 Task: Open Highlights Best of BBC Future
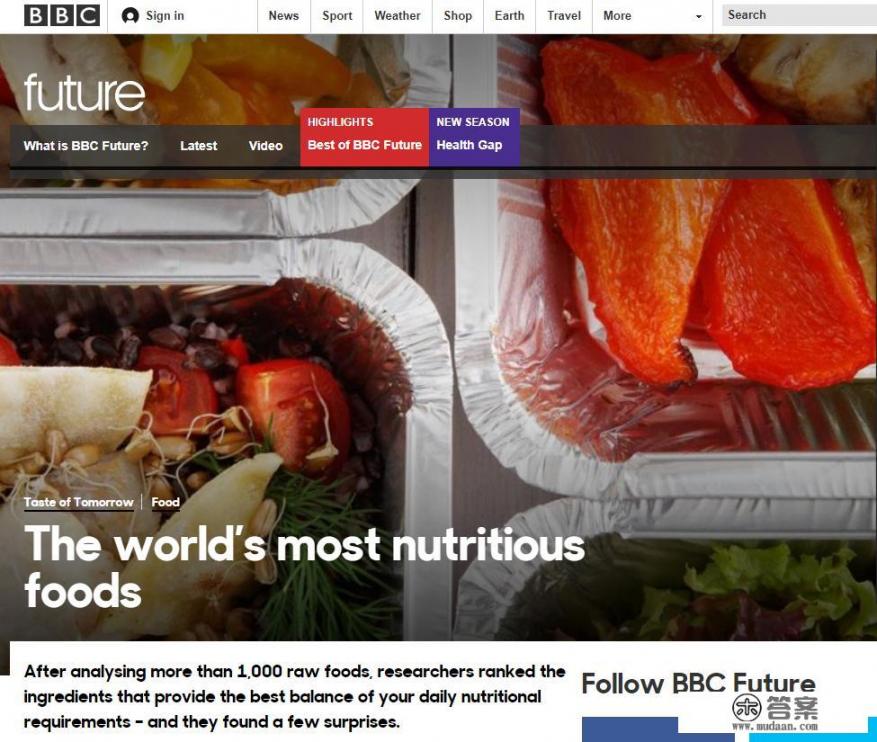tap(365, 137)
